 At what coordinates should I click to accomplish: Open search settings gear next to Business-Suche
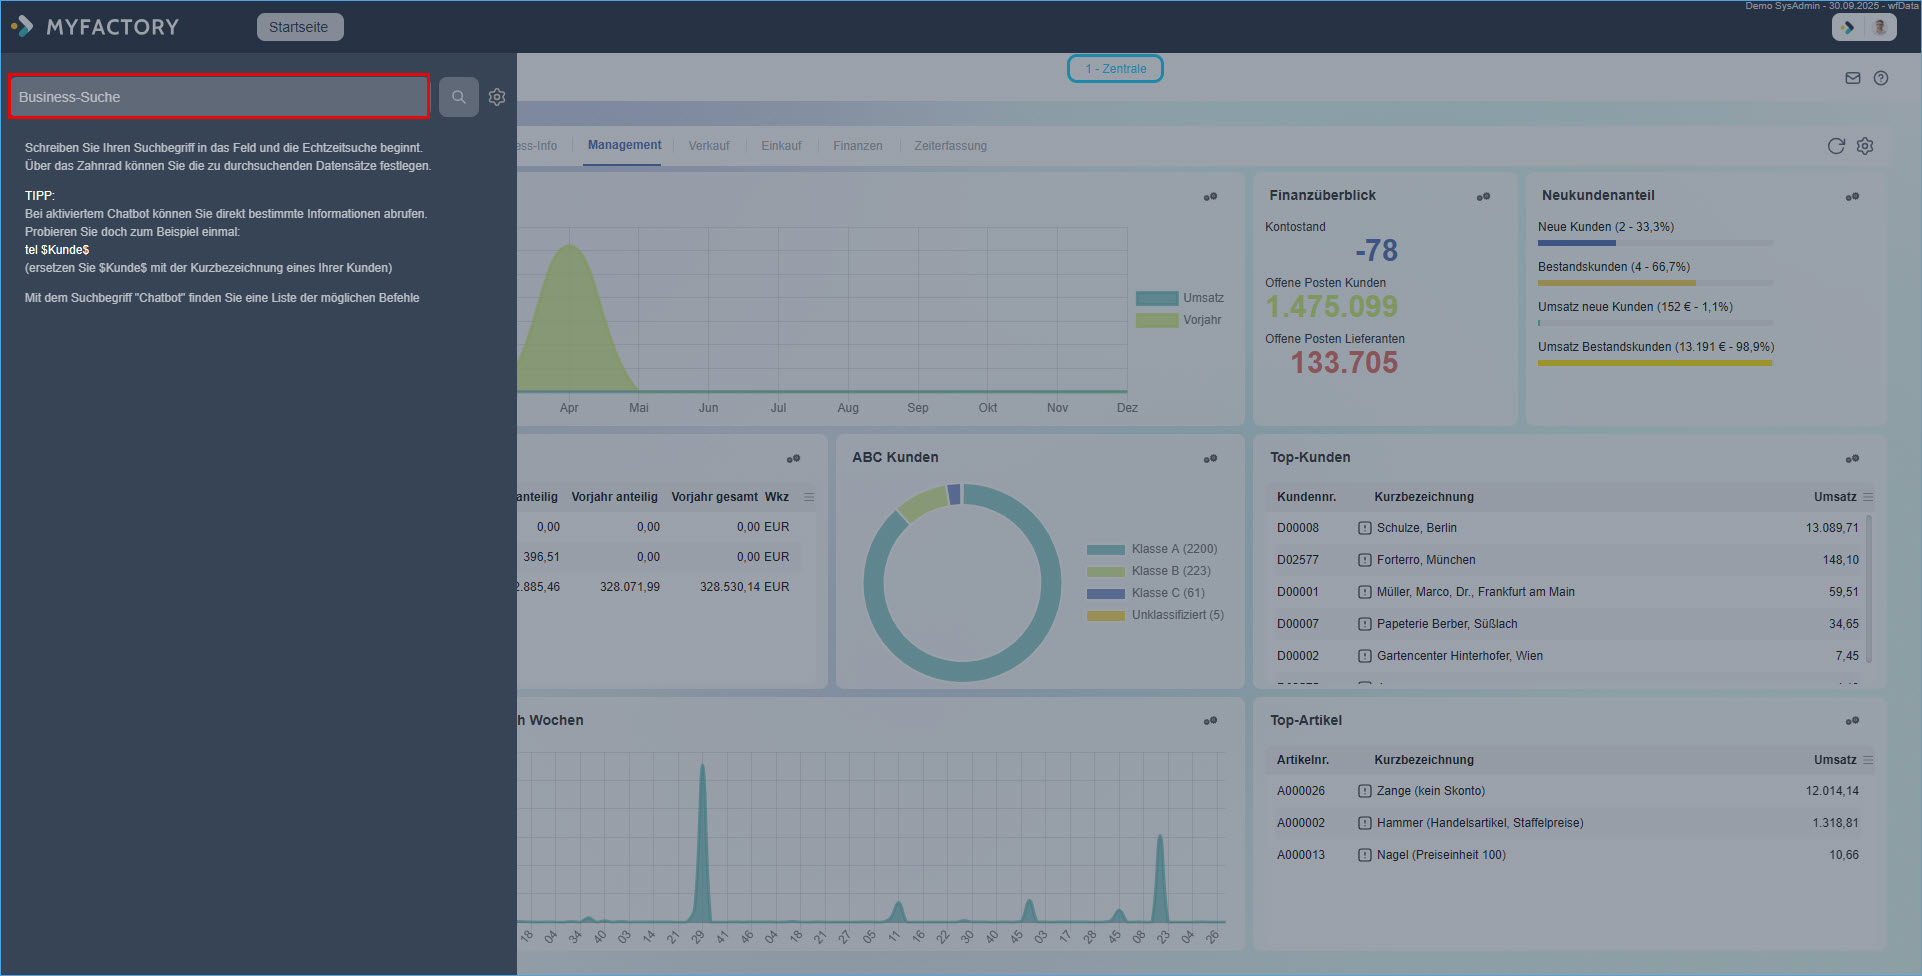pos(497,97)
